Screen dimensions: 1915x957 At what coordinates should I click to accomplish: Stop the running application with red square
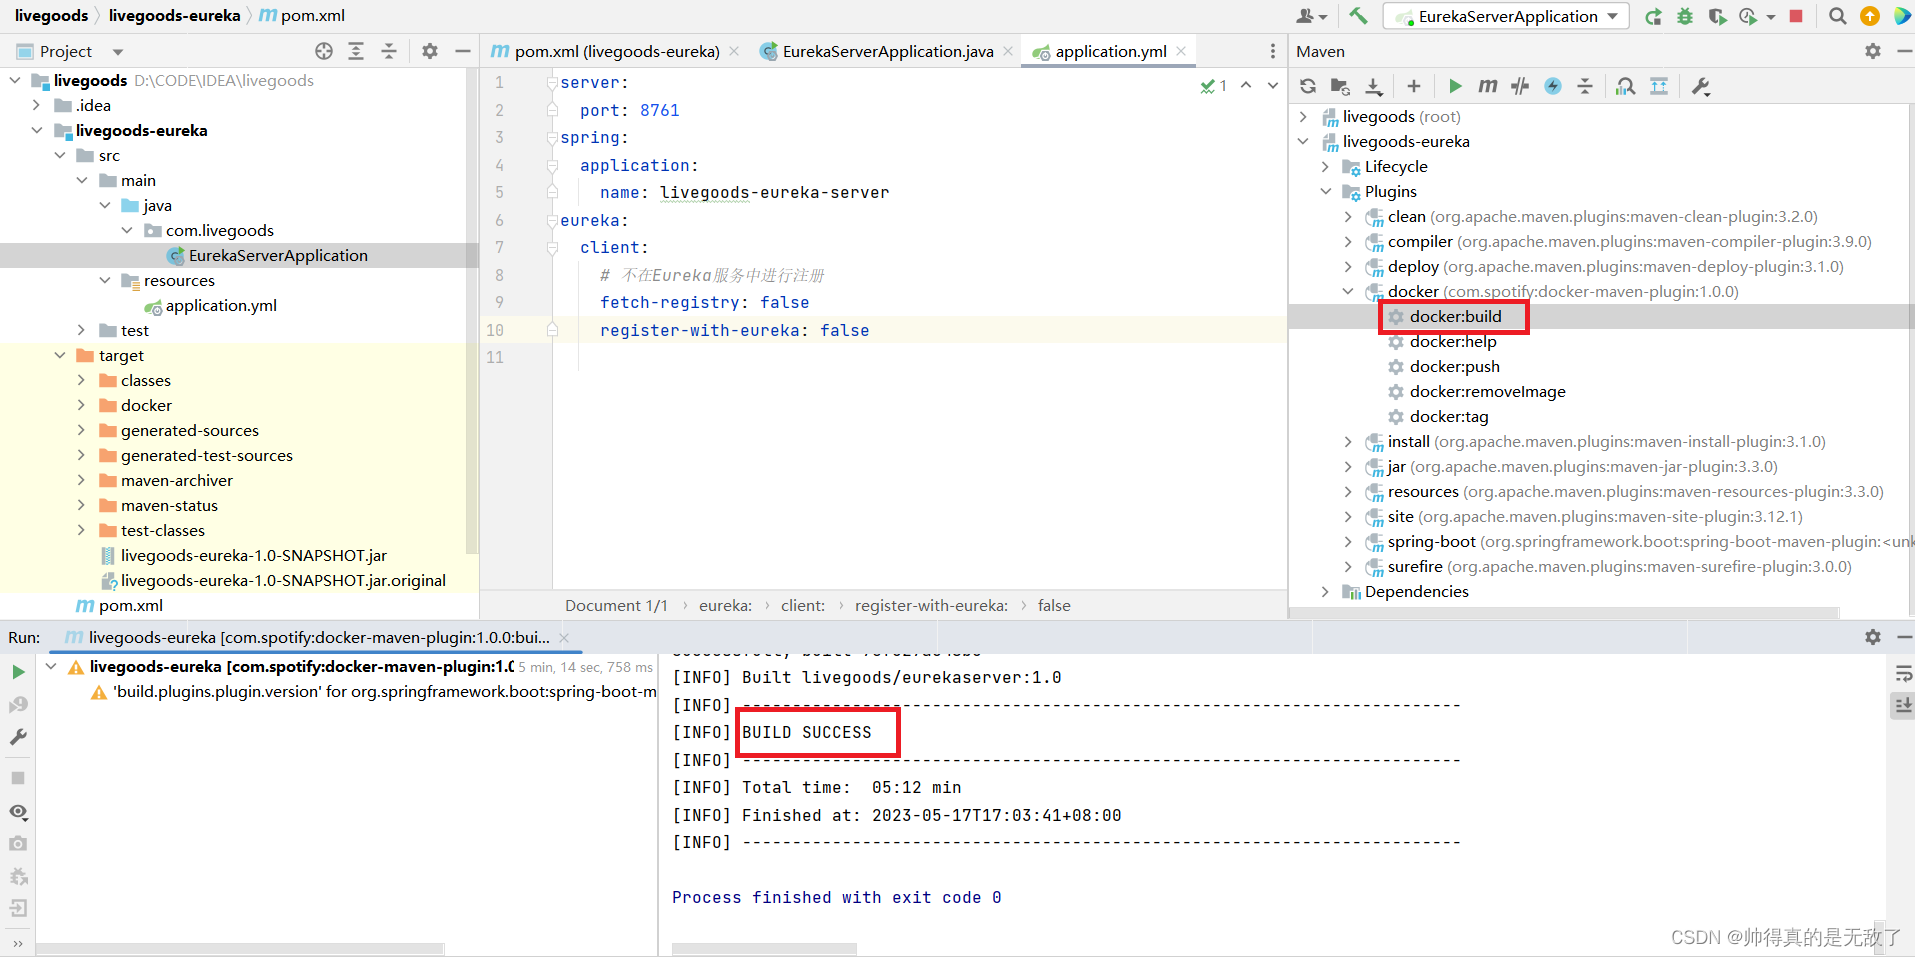1796,16
